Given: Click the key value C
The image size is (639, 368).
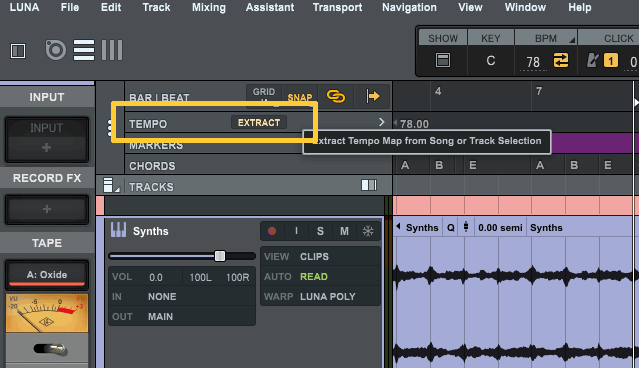Looking at the screenshot, I should (x=491, y=61).
